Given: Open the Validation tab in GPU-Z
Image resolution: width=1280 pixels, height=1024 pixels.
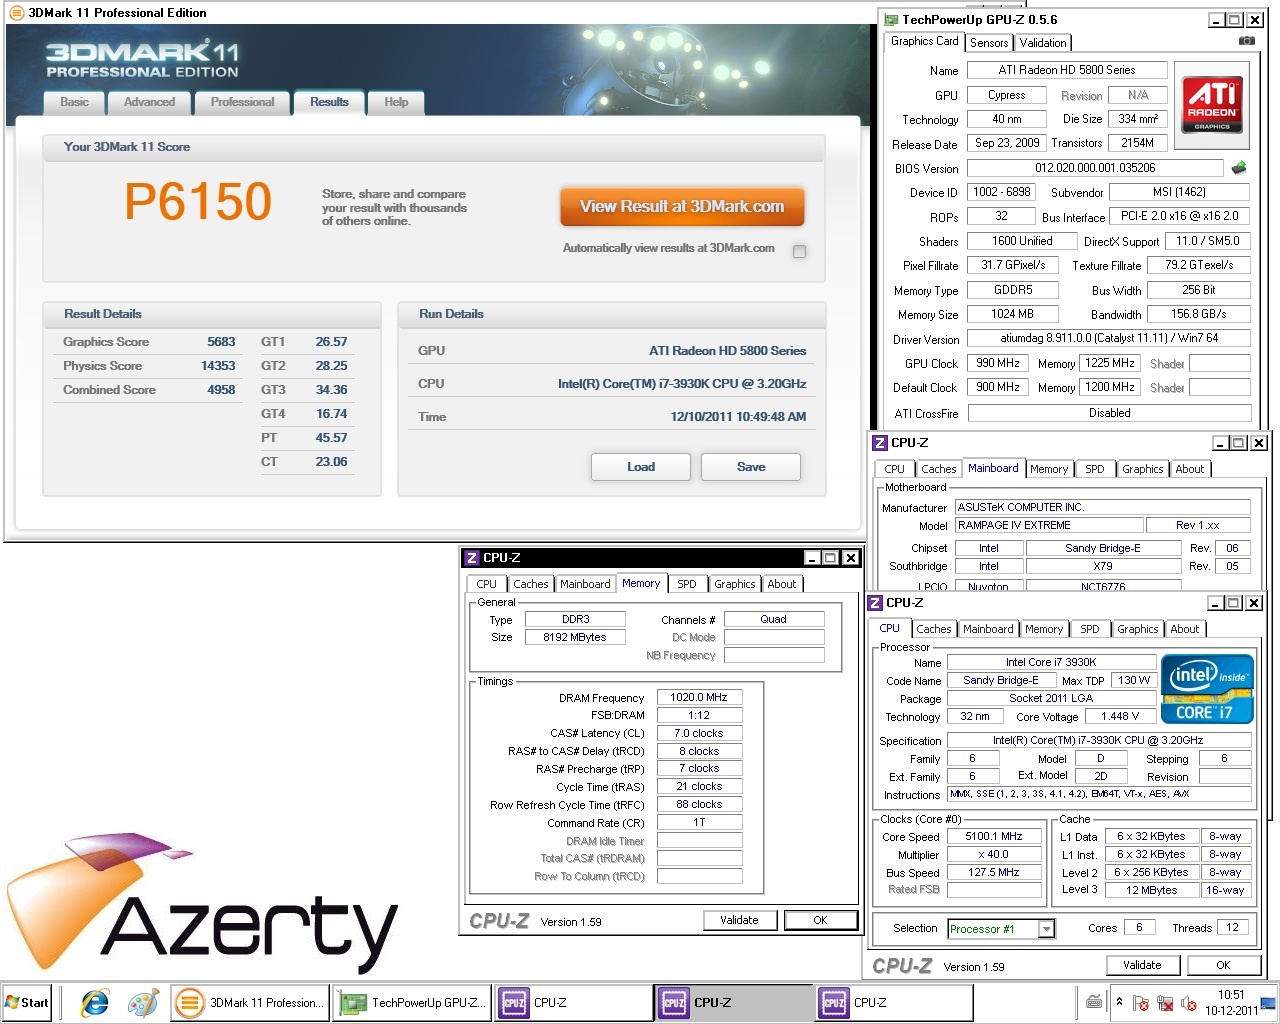Looking at the screenshot, I should (x=1043, y=43).
